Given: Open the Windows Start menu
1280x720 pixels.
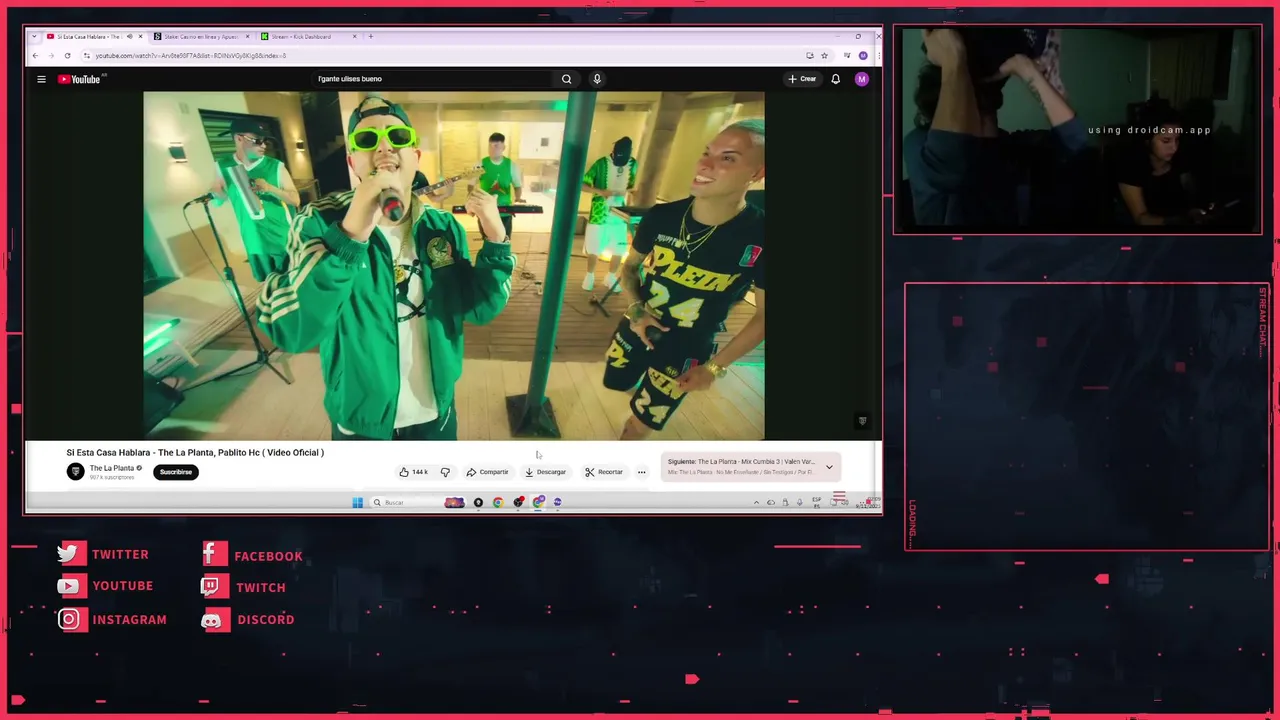Looking at the screenshot, I should [x=357, y=502].
